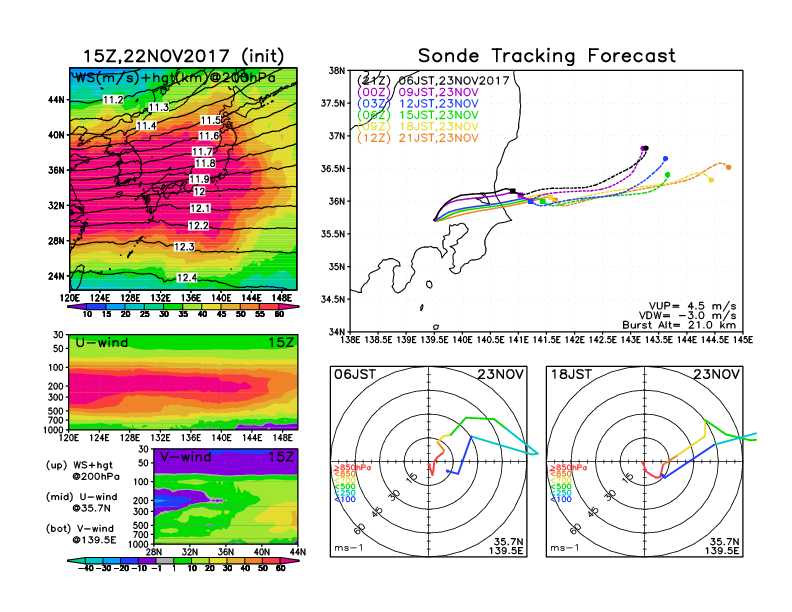Screen dimensions: 792x612
Task: Click the "145E" longitude label on the tracking map
Action: 743,340
